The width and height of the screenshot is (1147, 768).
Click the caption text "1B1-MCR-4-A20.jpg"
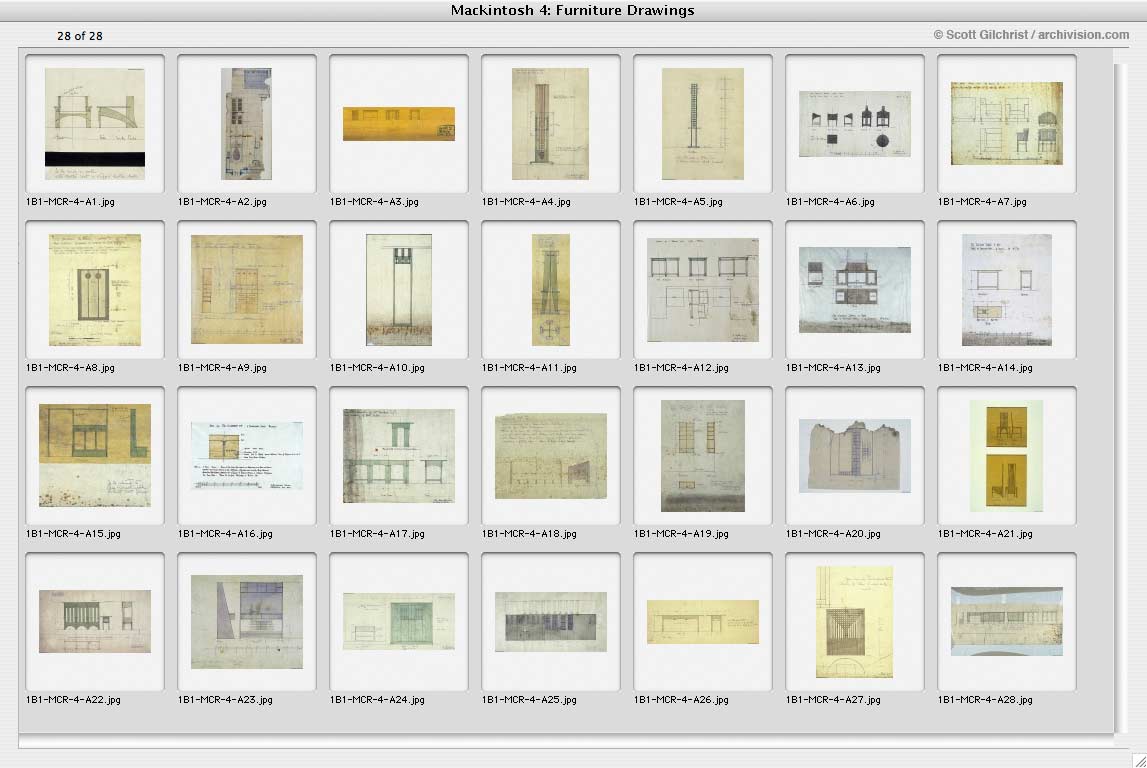833,534
